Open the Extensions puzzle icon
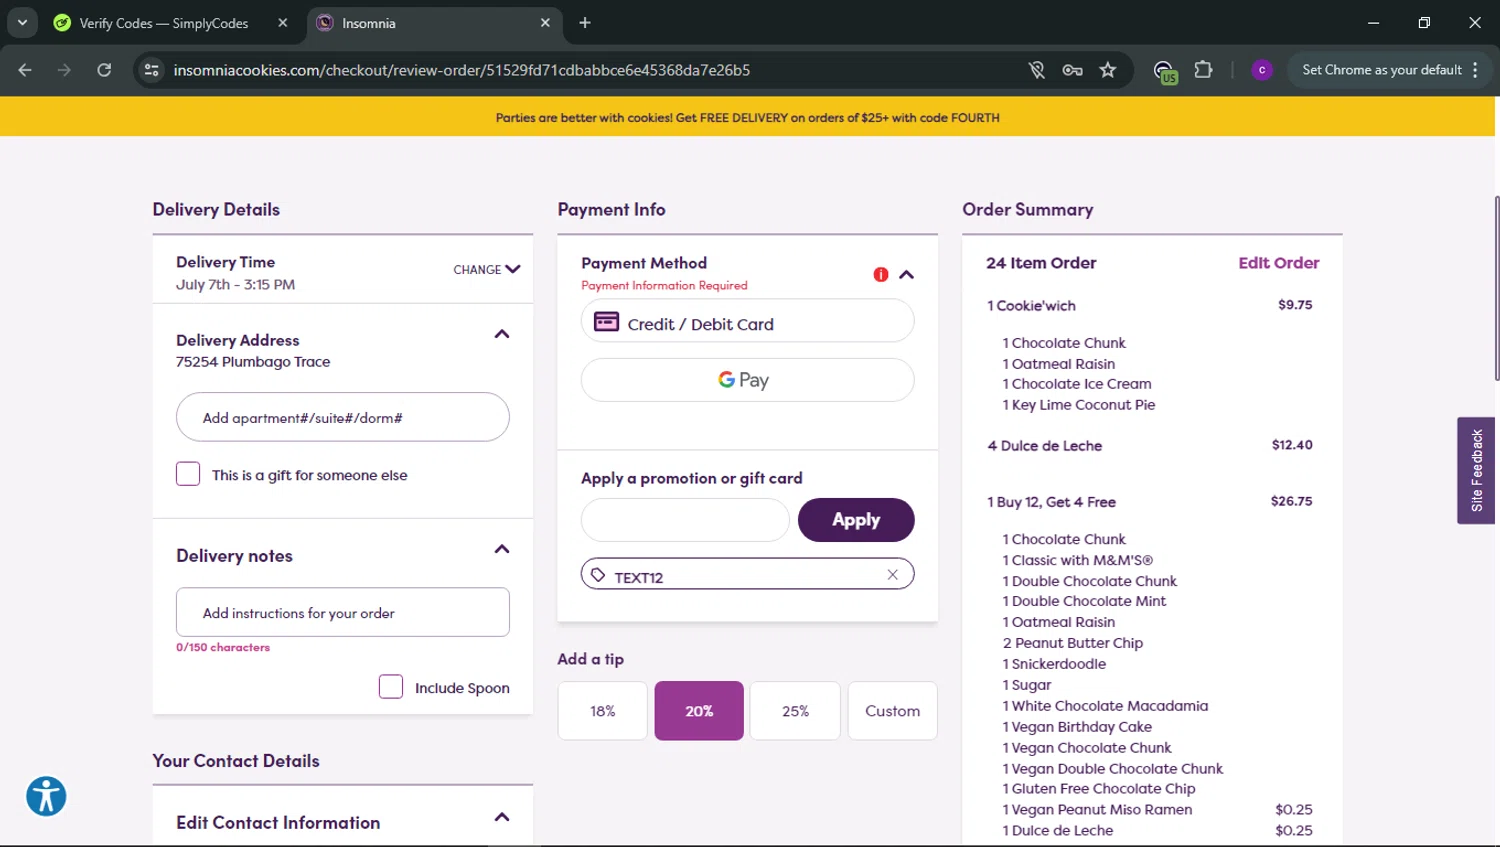This screenshot has width=1500, height=847. pyautogui.click(x=1203, y=70)
